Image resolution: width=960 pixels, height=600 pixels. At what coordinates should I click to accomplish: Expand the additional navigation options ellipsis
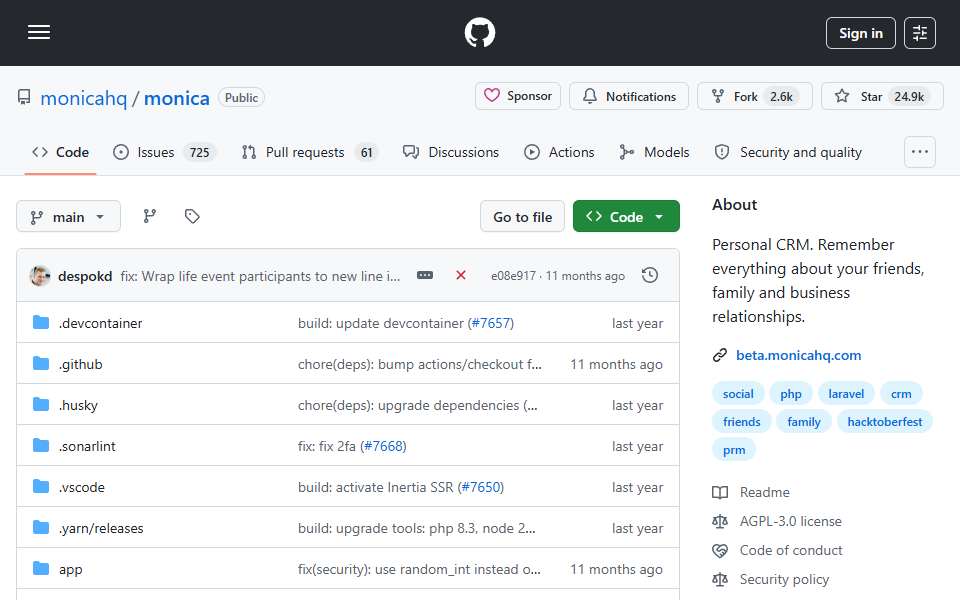click(920, 152)
